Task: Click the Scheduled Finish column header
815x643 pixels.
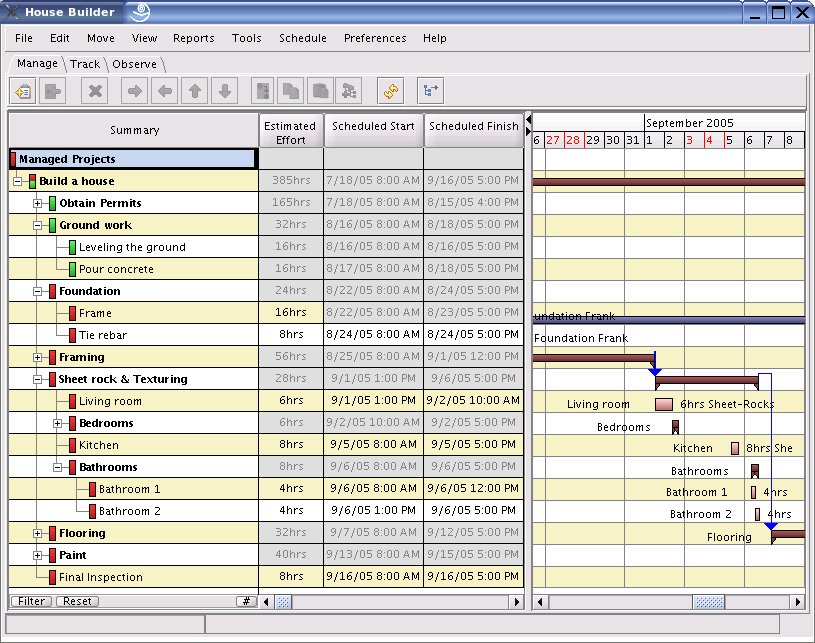Action: click(474, 130)
